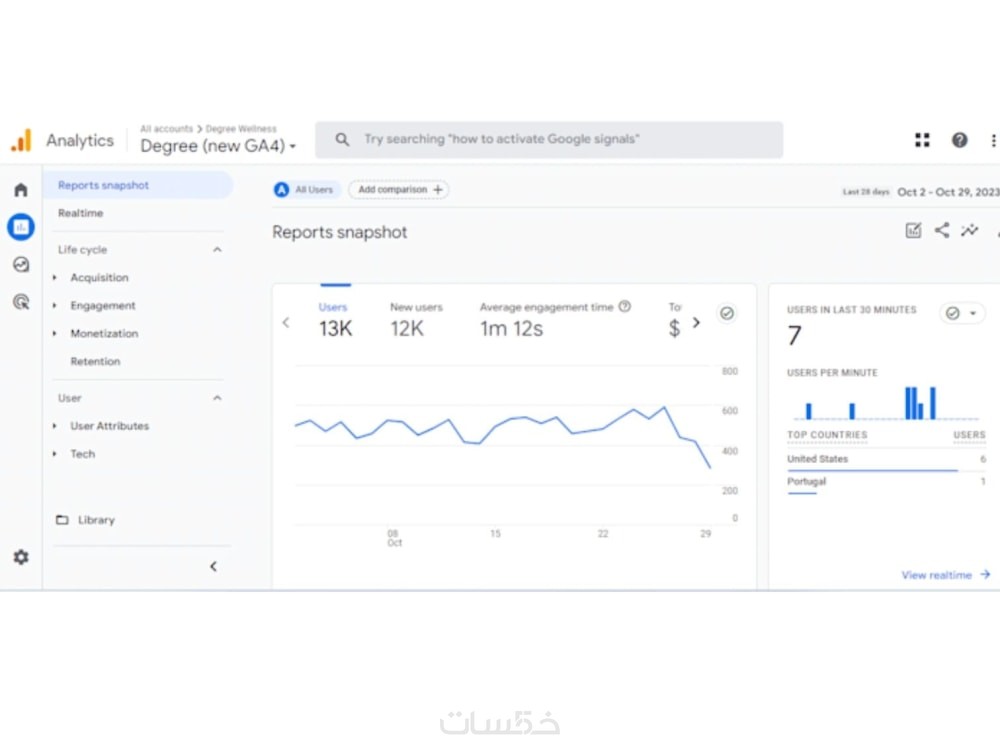The height and width of the screenshot is (750, 1000).
Task: Click Add comparison button
Action: coord(399,189)
